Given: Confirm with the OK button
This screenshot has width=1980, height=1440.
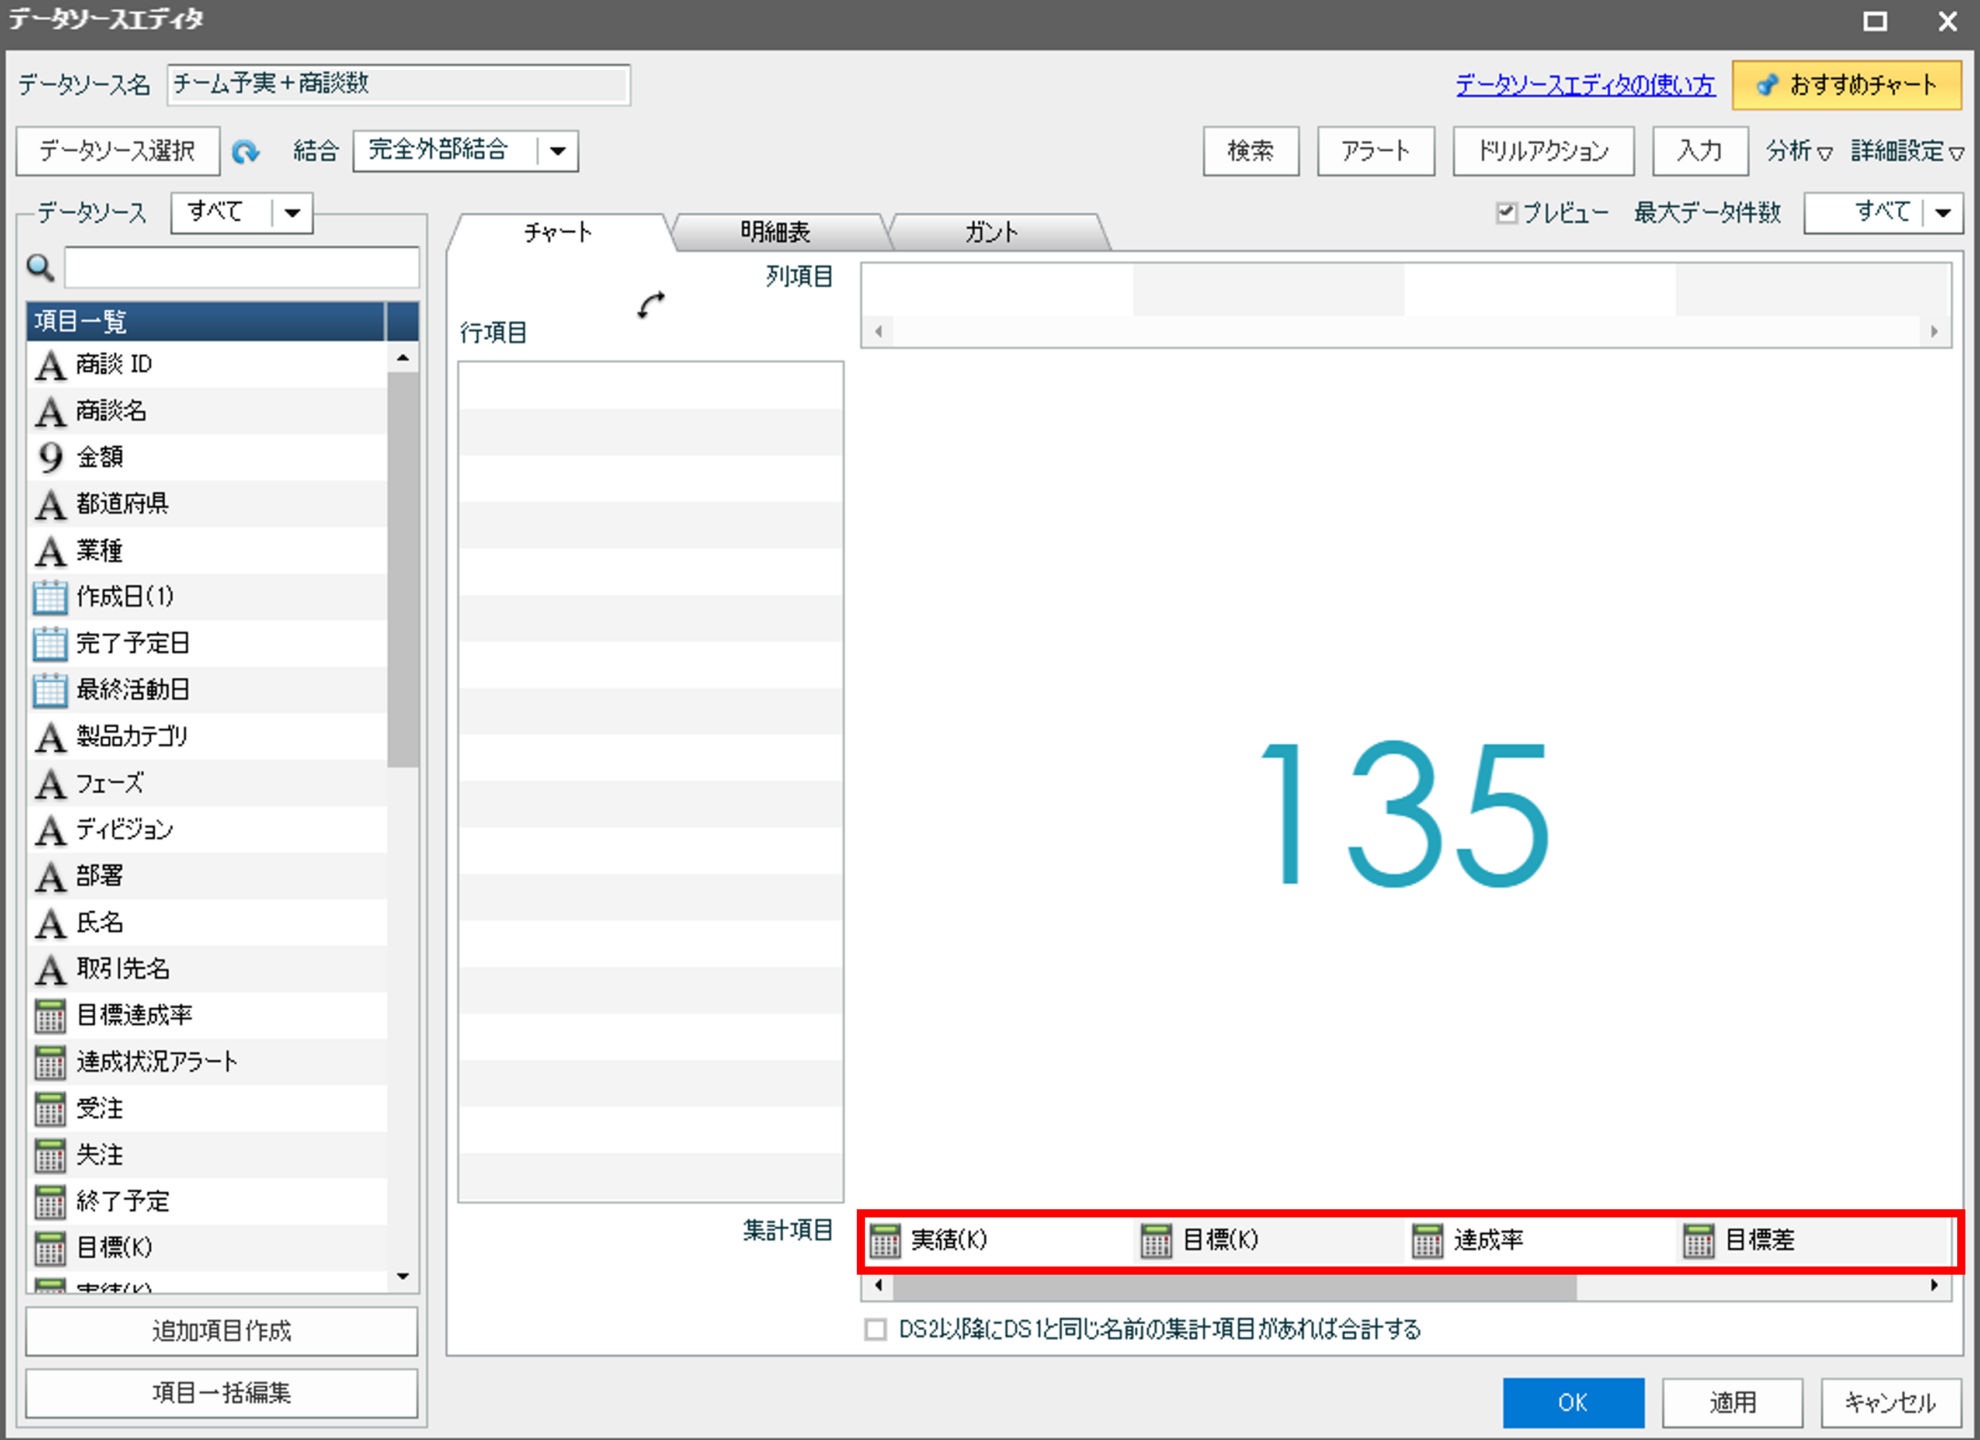Looking at the screenshot, I should click(x=1573, y=1403).
